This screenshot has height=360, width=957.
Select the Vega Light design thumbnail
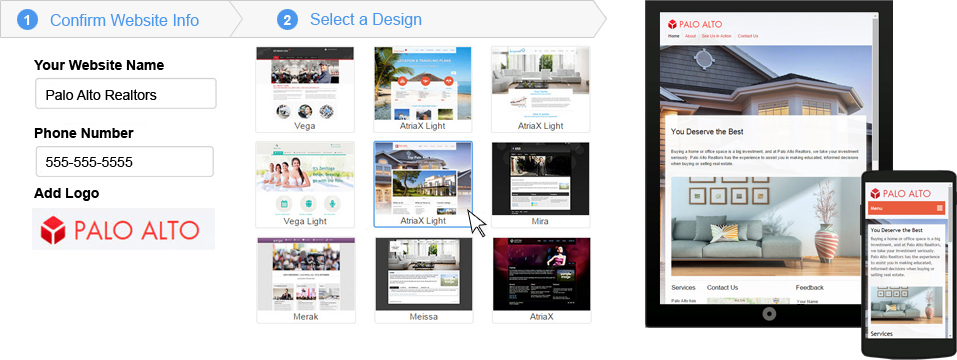[x=305, y=184]
